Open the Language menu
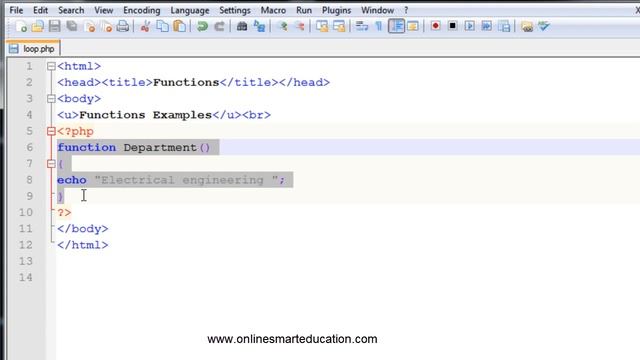This screenshot has width=640, height=360. coord(190,10)
